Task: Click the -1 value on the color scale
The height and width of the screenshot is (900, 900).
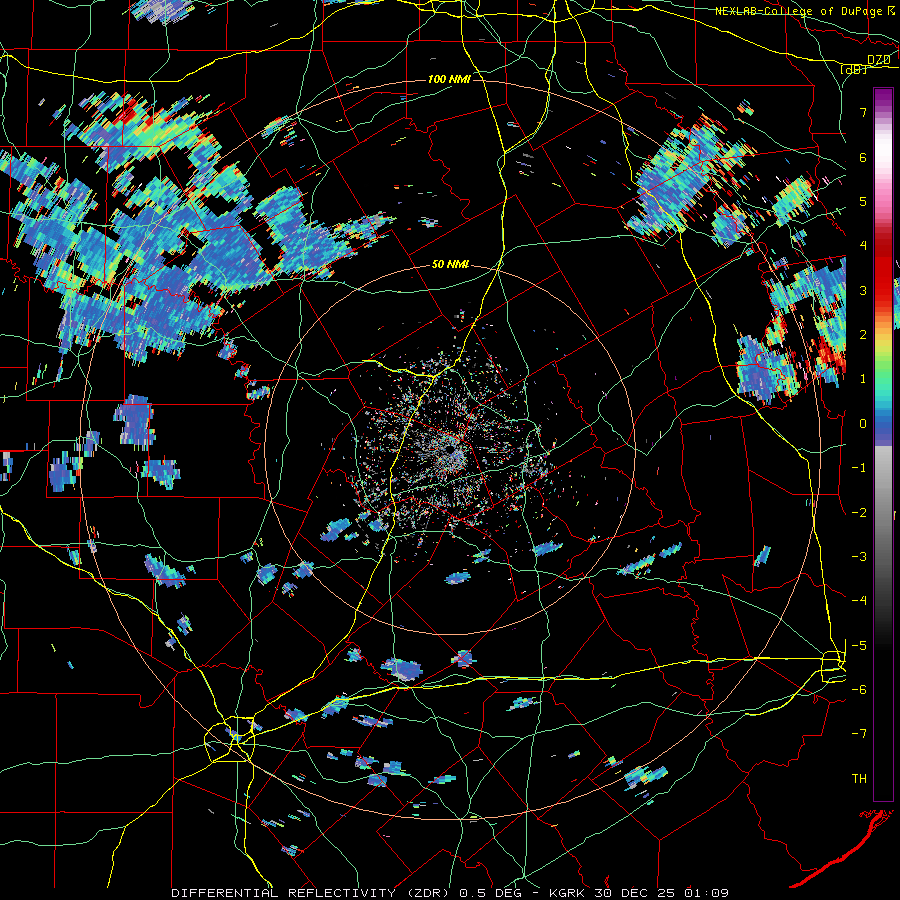Action: (859, 468)
